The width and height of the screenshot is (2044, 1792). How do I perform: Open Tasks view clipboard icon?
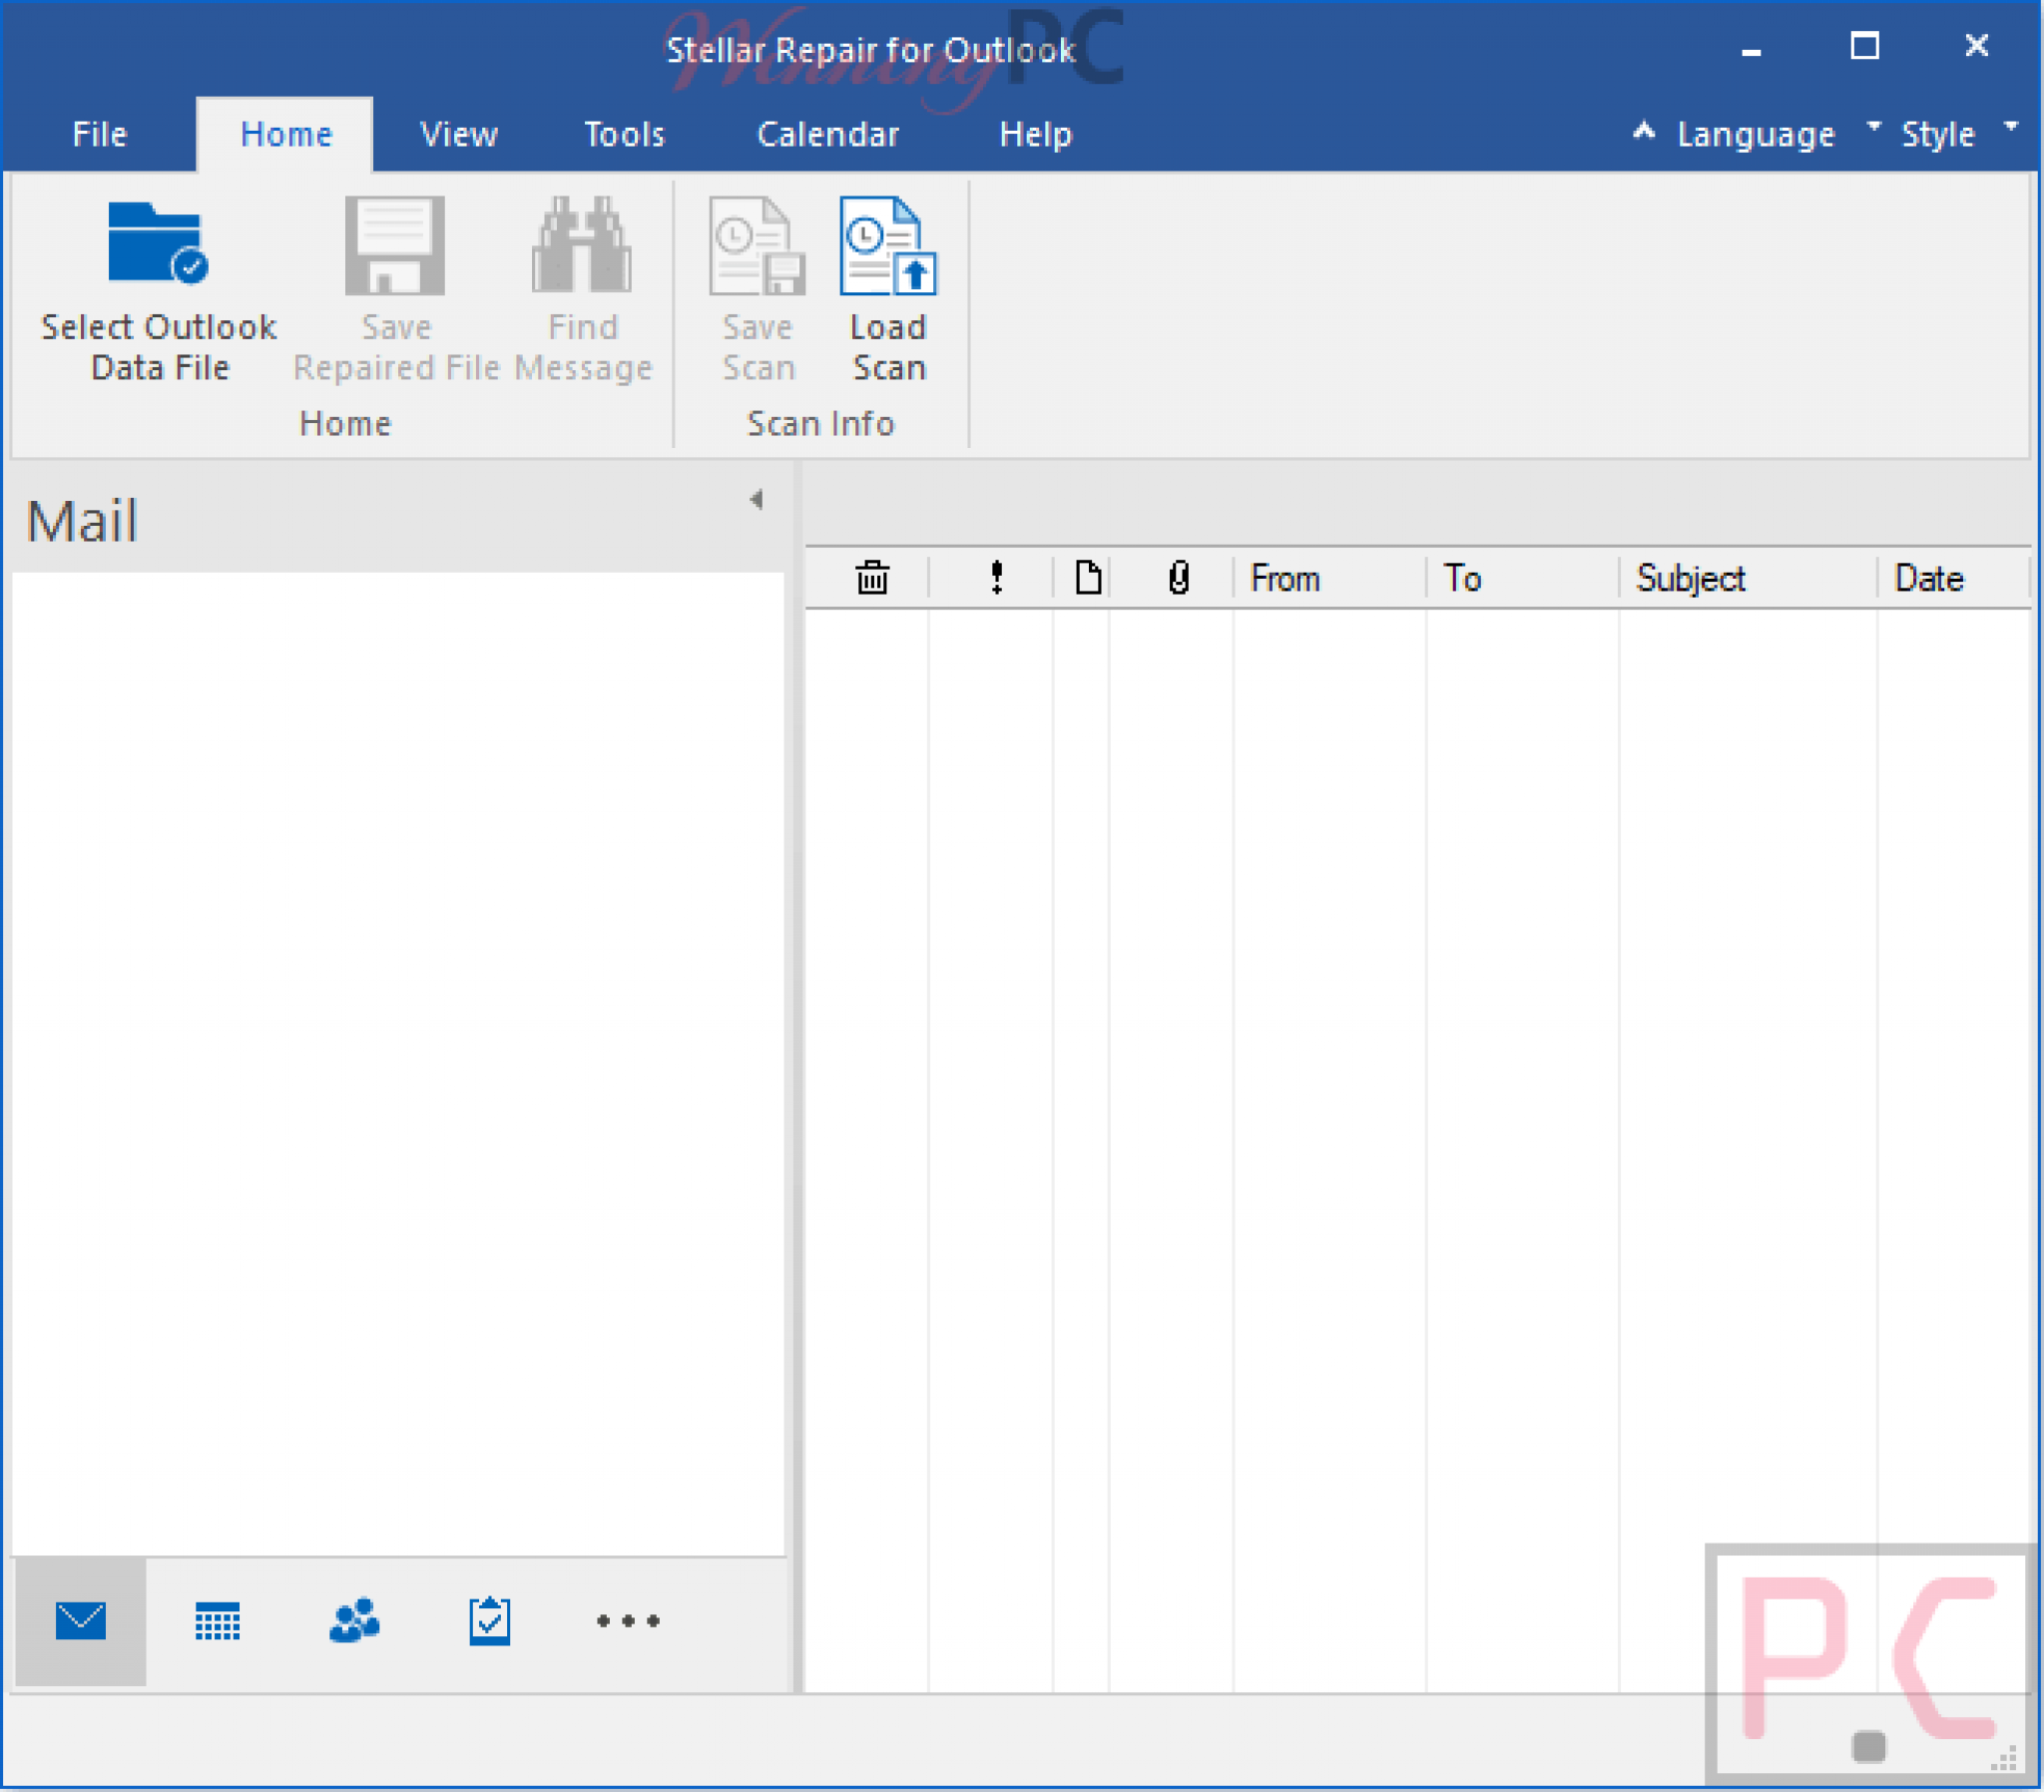tap(490, 1620)
